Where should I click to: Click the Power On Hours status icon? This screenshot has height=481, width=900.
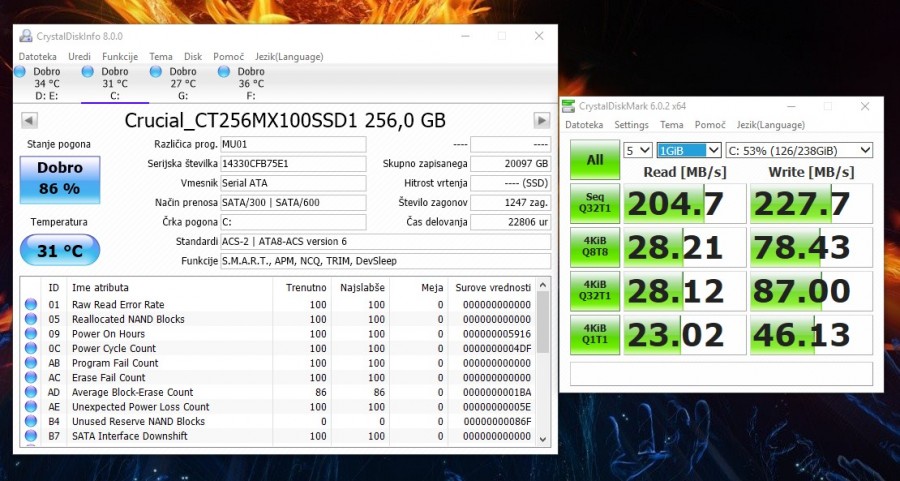pyautogui.click(x=31, y=334)
